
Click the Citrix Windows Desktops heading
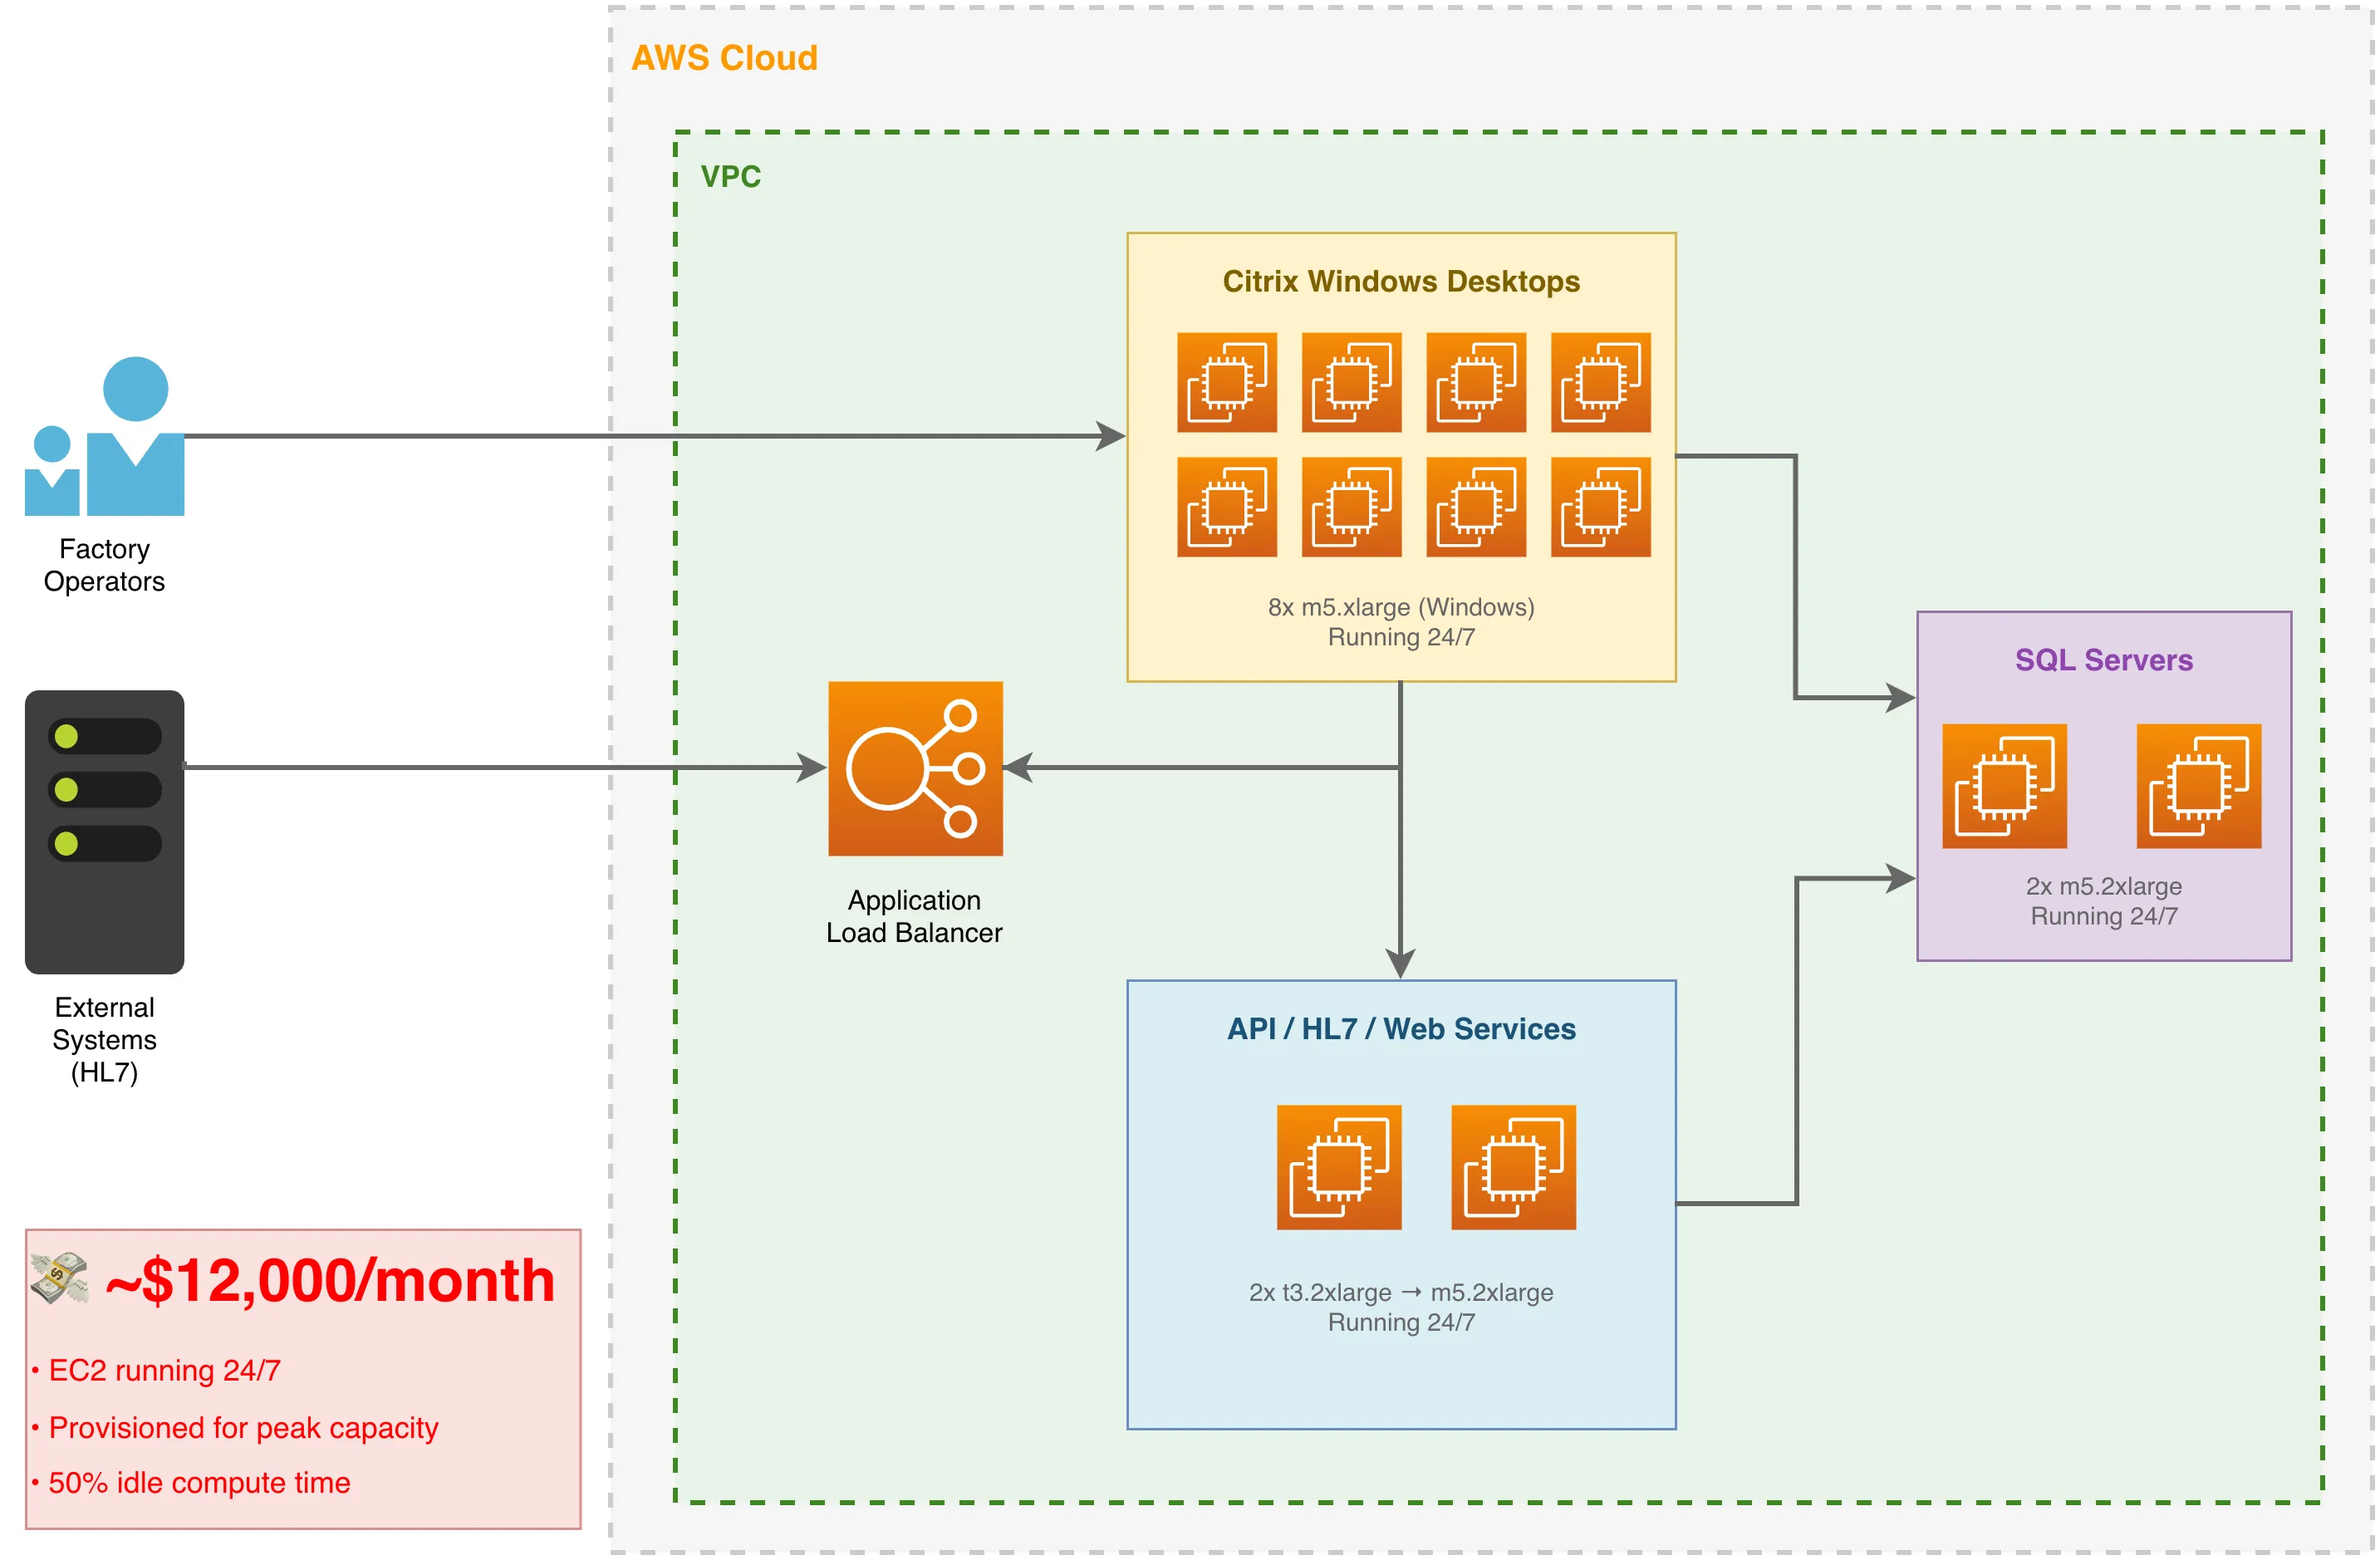[x=1399, y=282]
